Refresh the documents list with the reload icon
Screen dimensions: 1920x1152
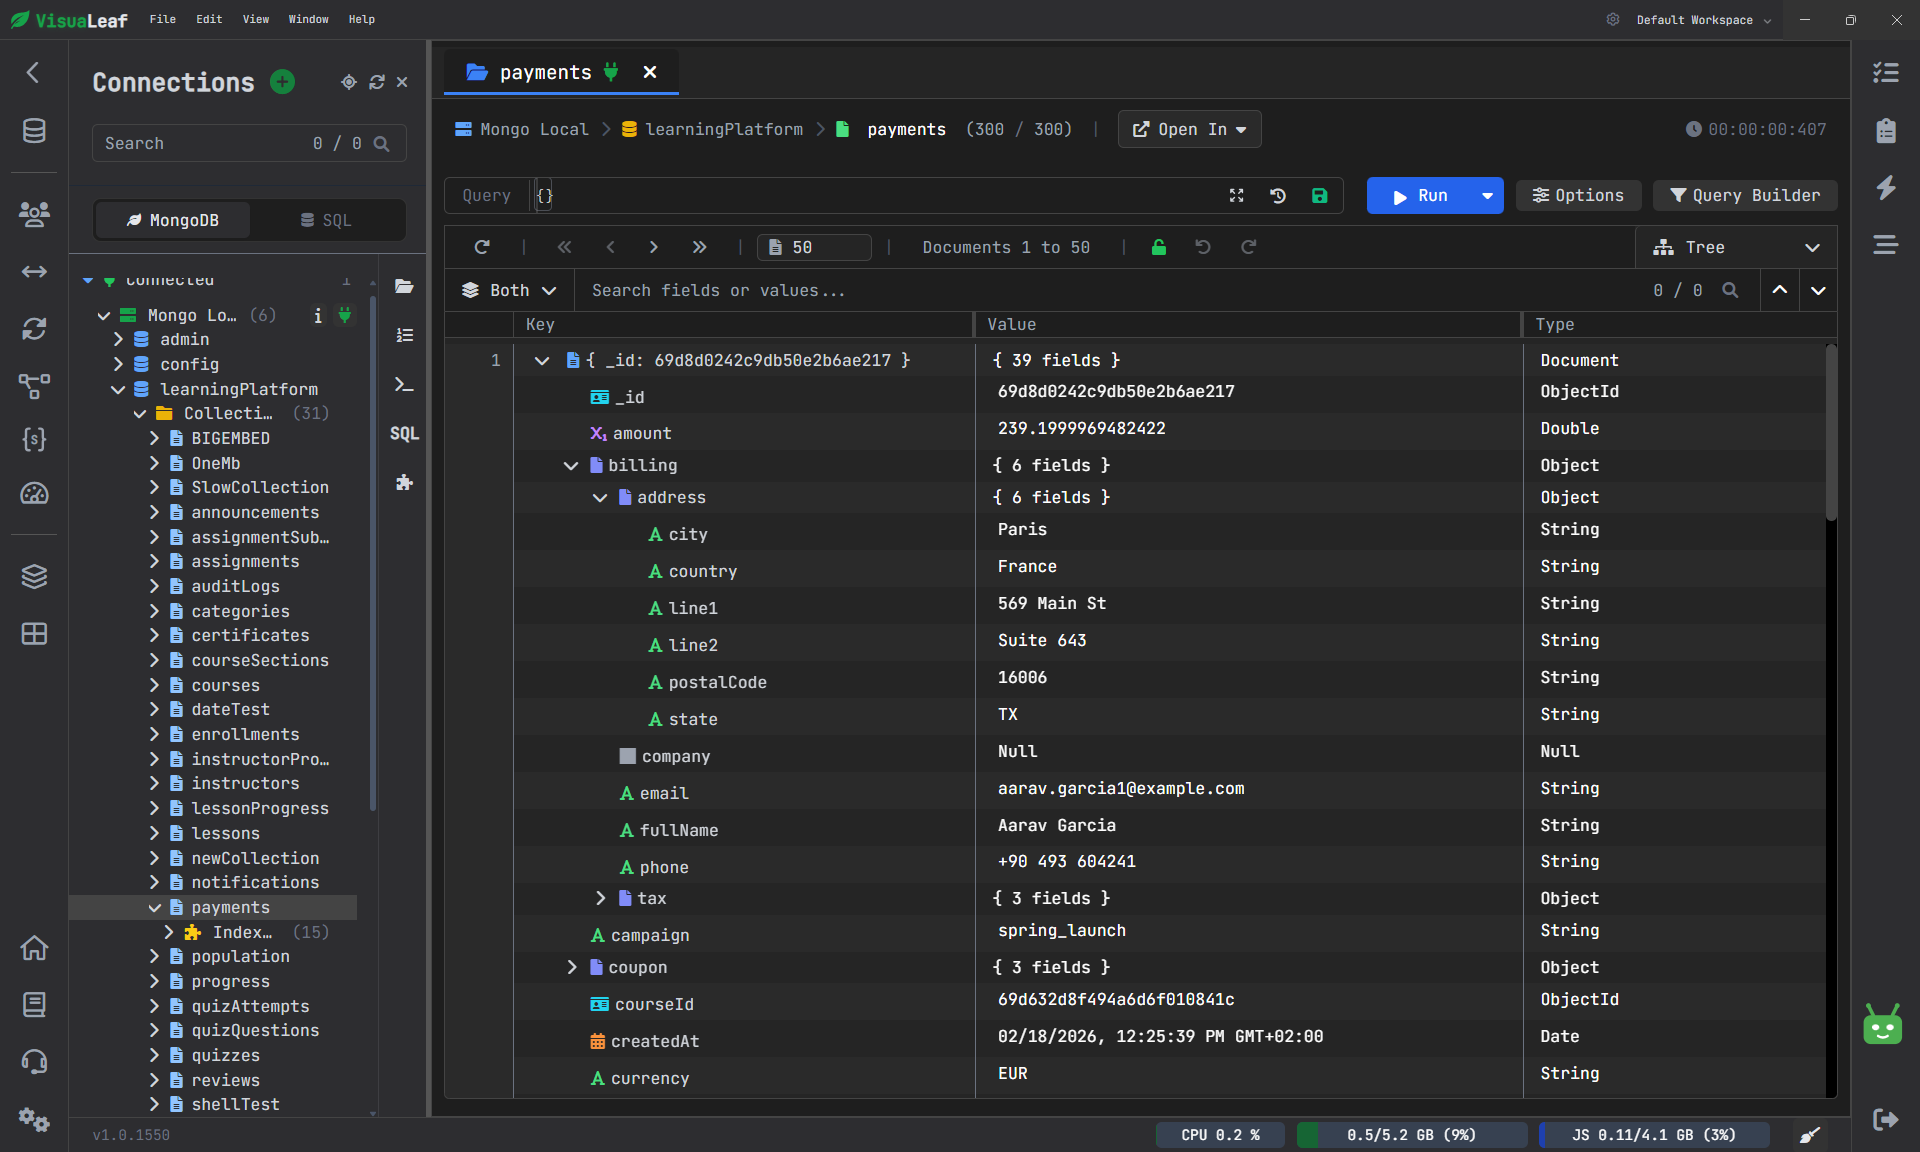[482, 247]
